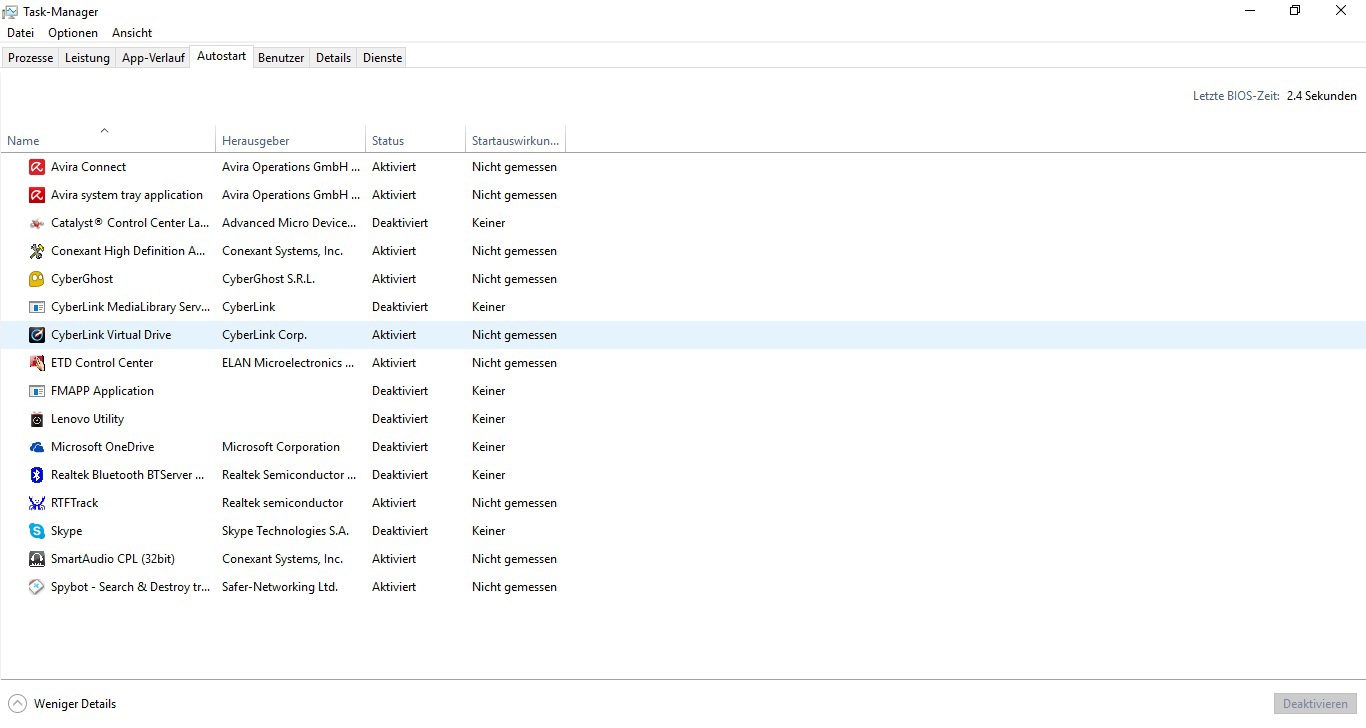Image resolution: width=1366 pixels, height=728 pixels.
Task: Open the Optionen menu
Action: point(73,33)
